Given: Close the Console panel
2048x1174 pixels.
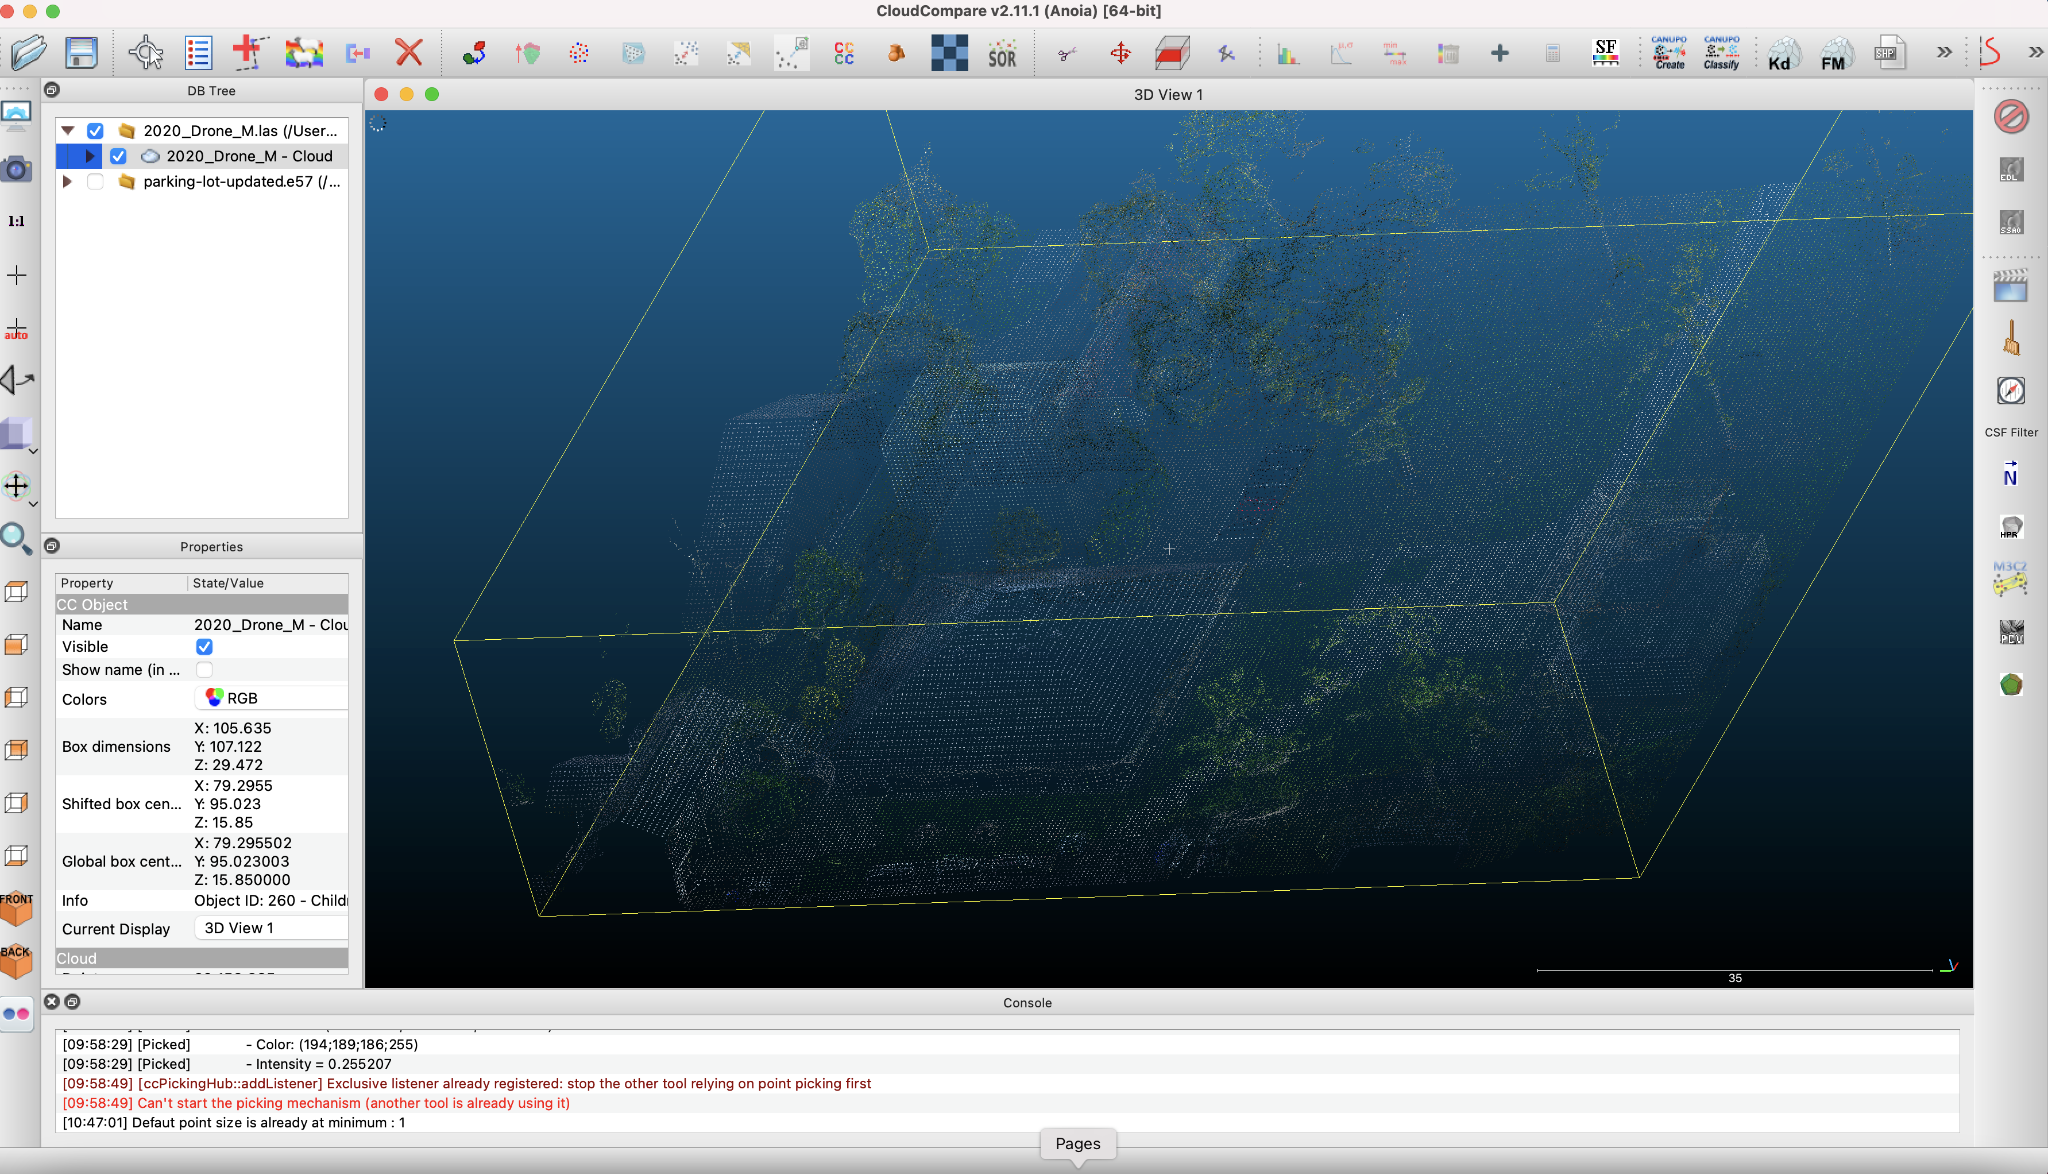Looking at the screenshot, I should pos(52,1001).
